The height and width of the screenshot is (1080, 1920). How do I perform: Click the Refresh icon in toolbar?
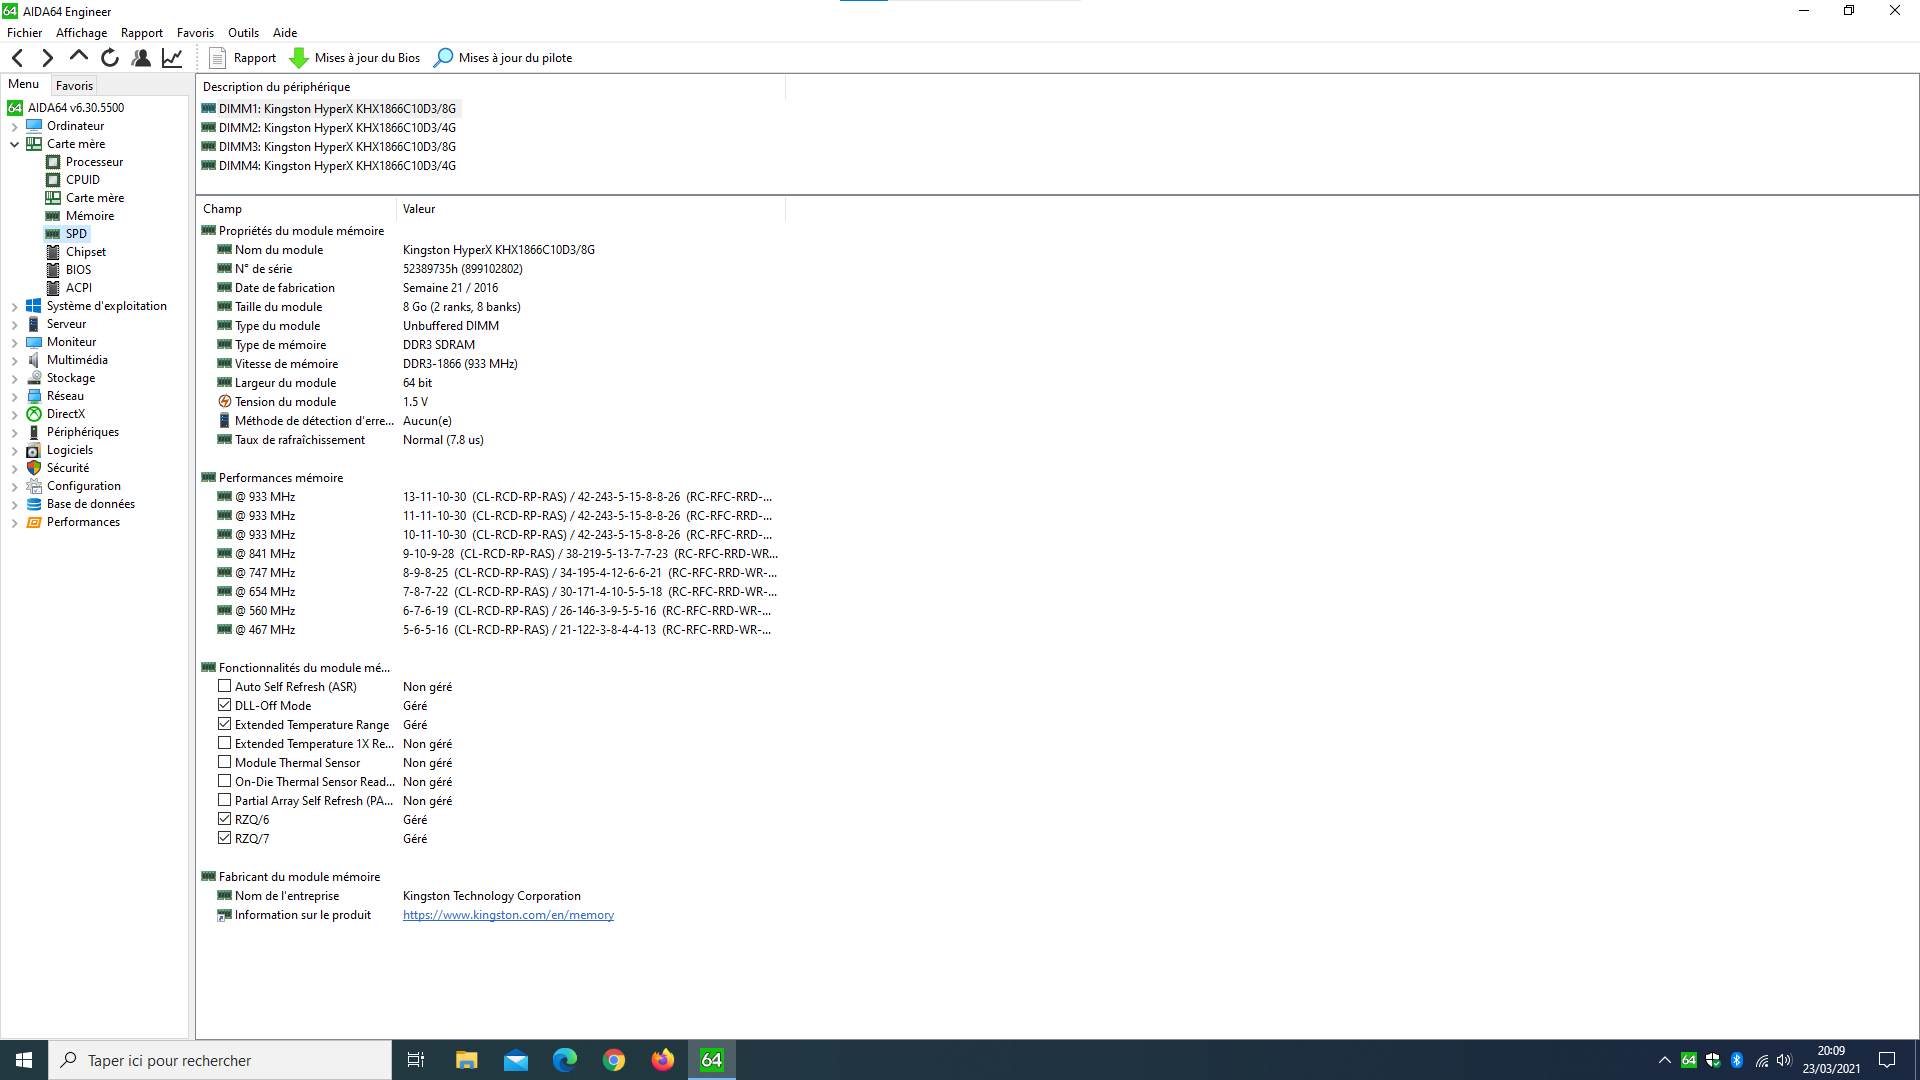pyautogui.click(x=110, y=58)
